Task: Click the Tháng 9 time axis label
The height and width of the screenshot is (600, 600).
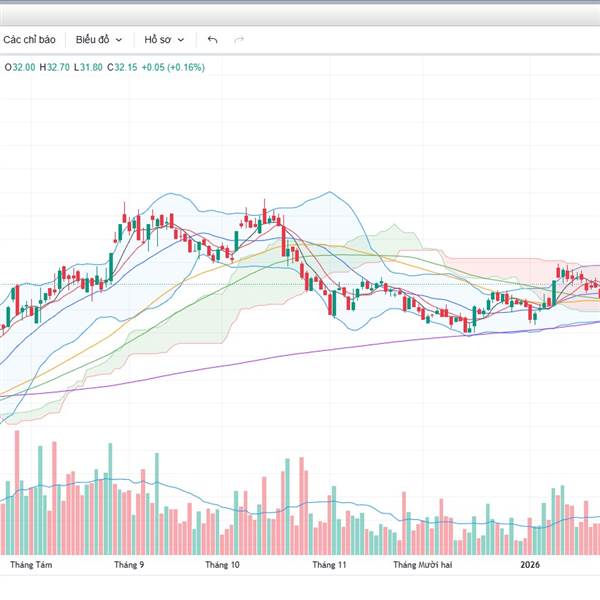Action: coord(129,565)
